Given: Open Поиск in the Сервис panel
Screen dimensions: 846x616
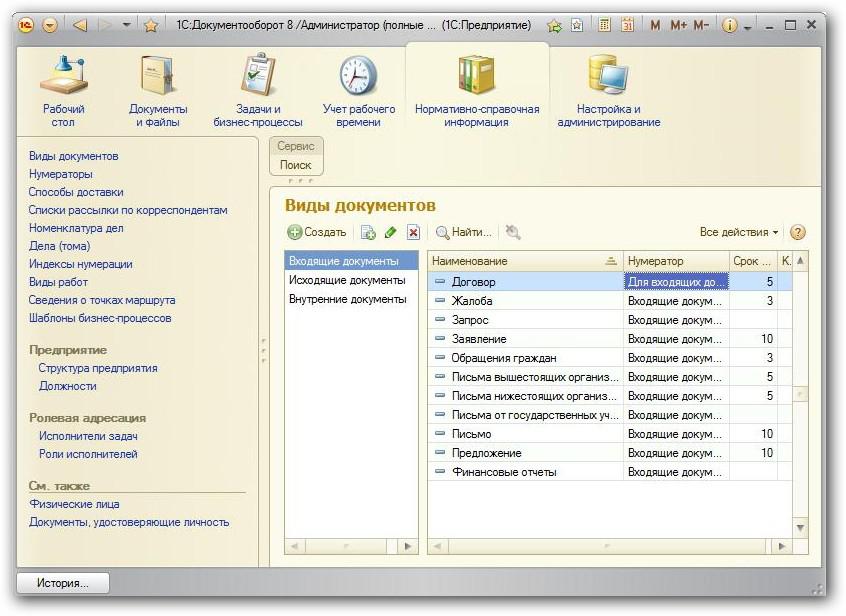Looking at the screenshot, I should (x=296, y=165).
